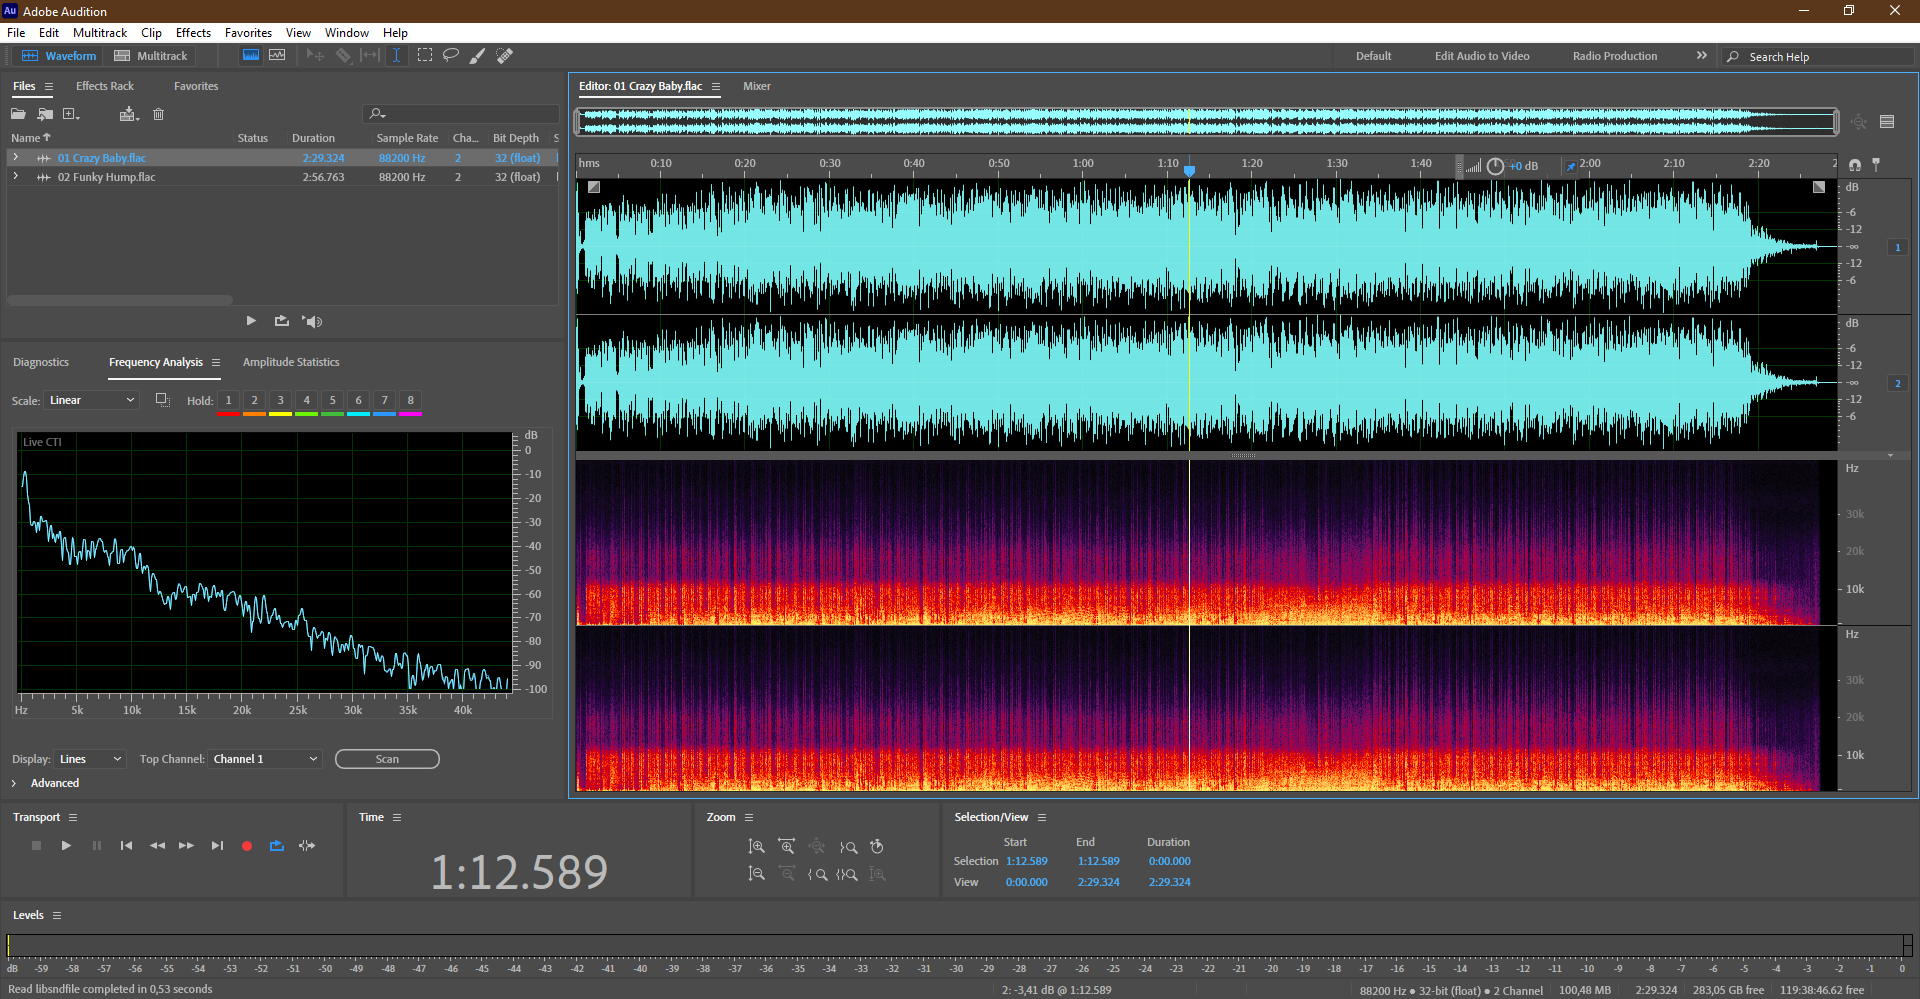Toggle Auto-Play in Files panel preview
The width and height of the screenshot is (1920, 999).
pos(312,321)
